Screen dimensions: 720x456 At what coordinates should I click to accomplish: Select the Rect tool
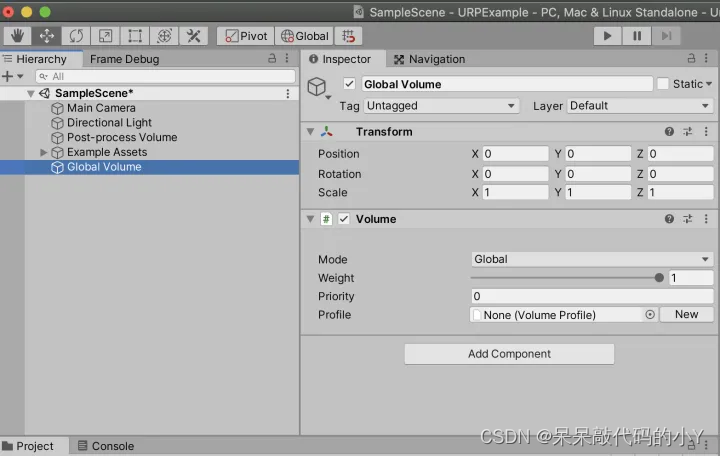(x=135, y=36)
